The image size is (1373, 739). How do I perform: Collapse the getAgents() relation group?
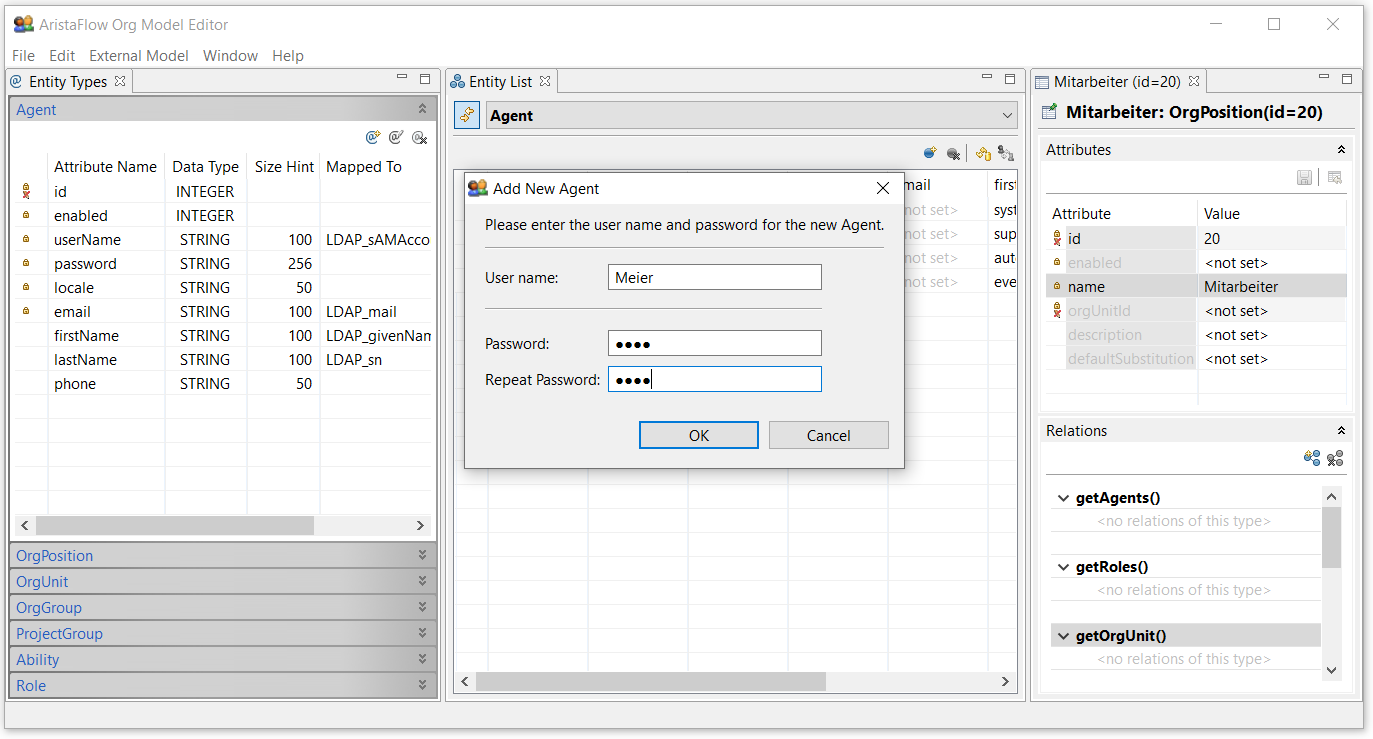(x=1062, y=498)
